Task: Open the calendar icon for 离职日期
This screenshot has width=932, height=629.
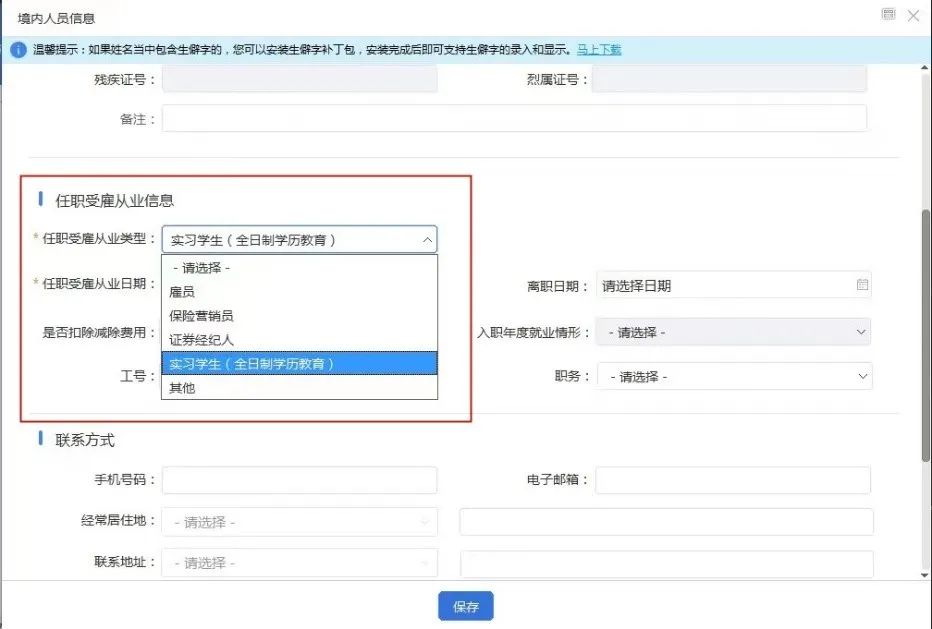Action: (862, 285)
